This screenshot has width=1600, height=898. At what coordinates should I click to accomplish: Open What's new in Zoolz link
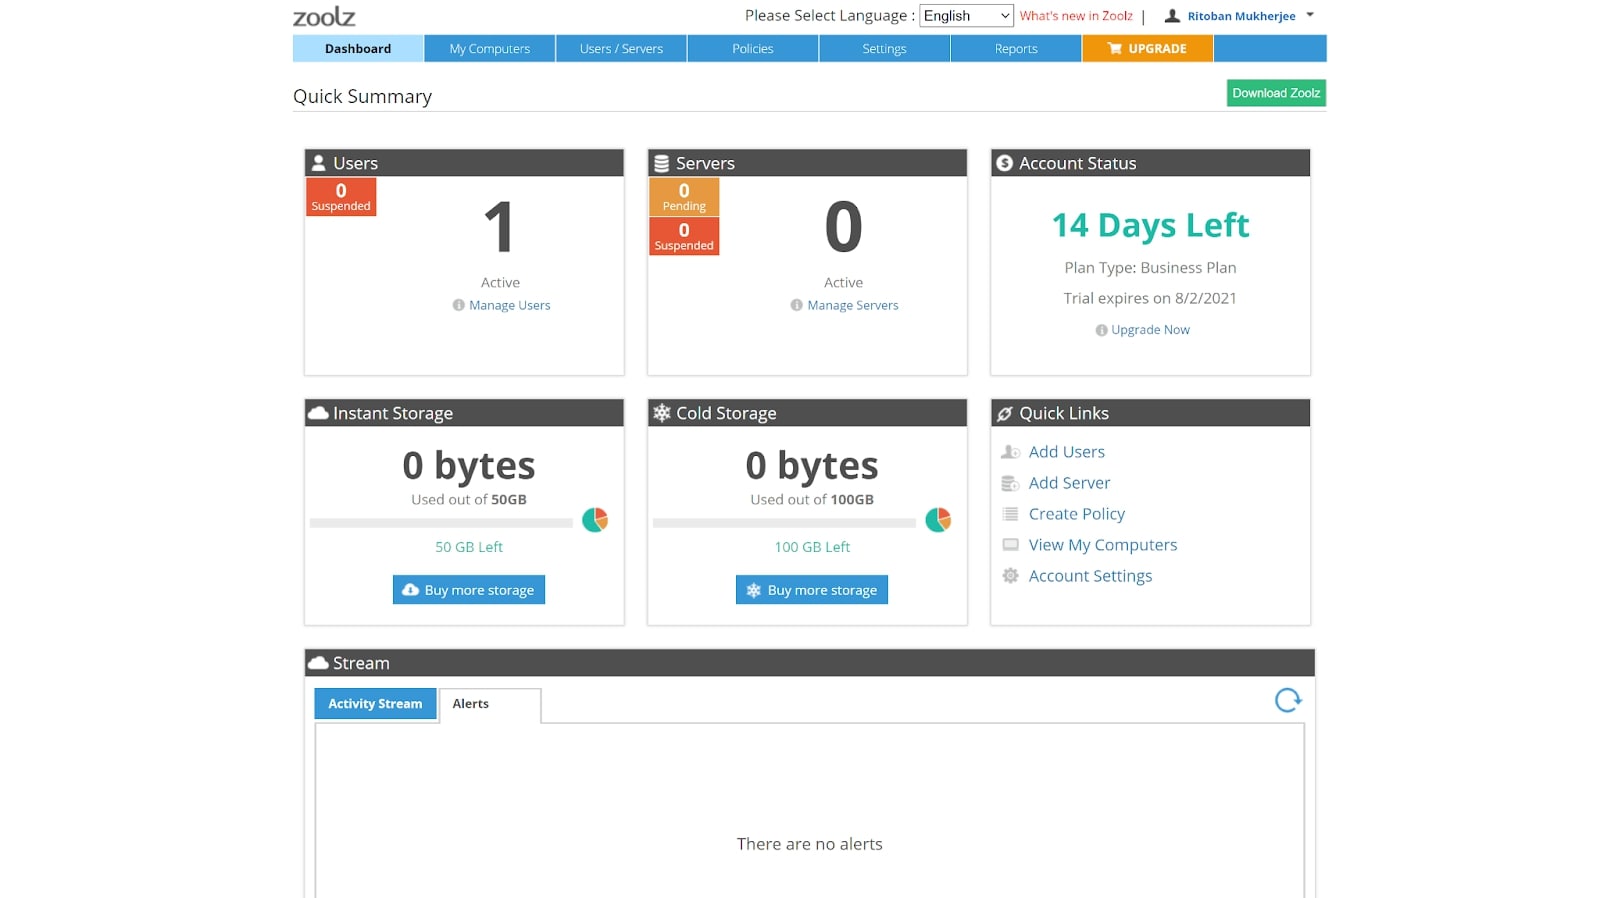click(1076, 16)
